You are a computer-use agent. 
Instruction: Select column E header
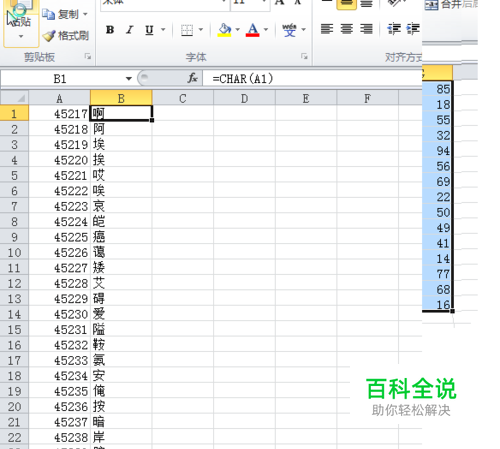click(x=306, y=98)
